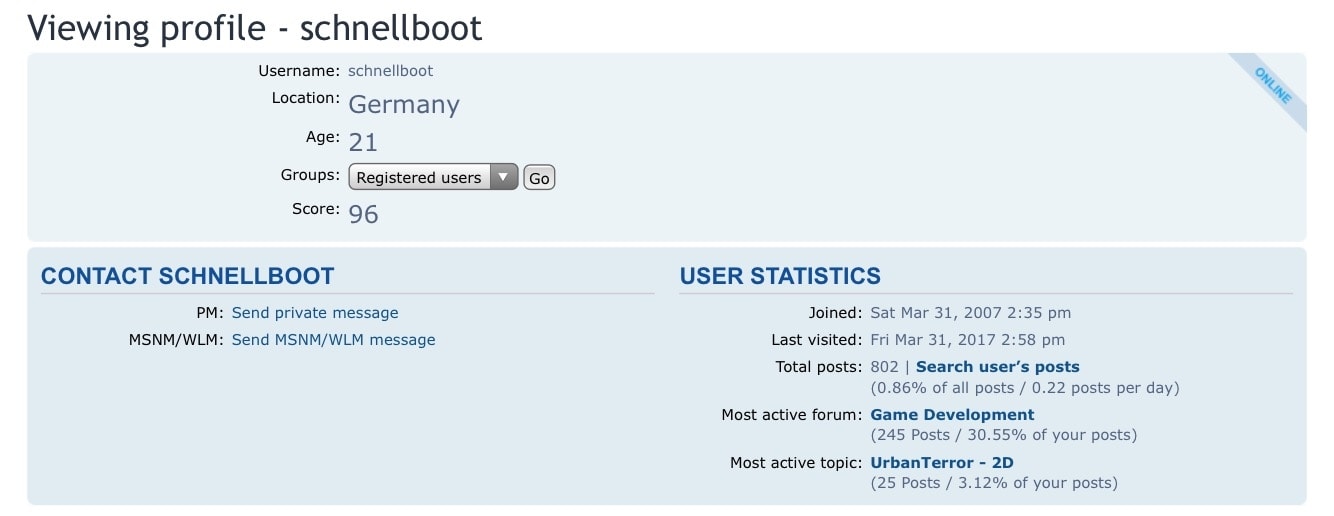This screenshot has width=1334, height=516.
Task: Open the Search user's posts link
Action: 998,367
